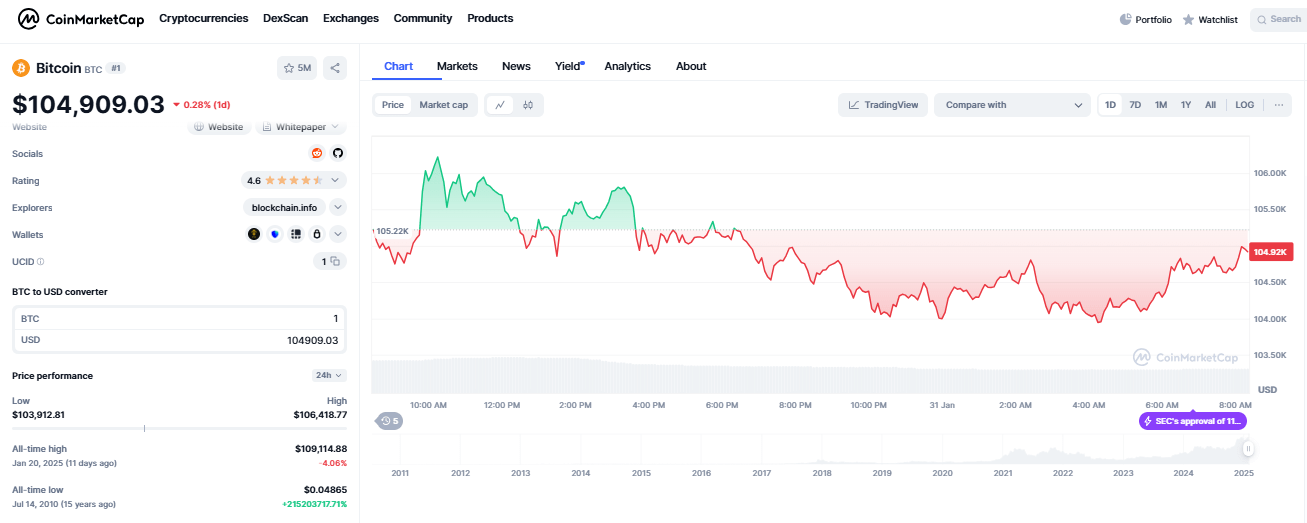Open the Cryptocurrencies menu
This screenshot has height=523, width=1307.
[203, 18]
